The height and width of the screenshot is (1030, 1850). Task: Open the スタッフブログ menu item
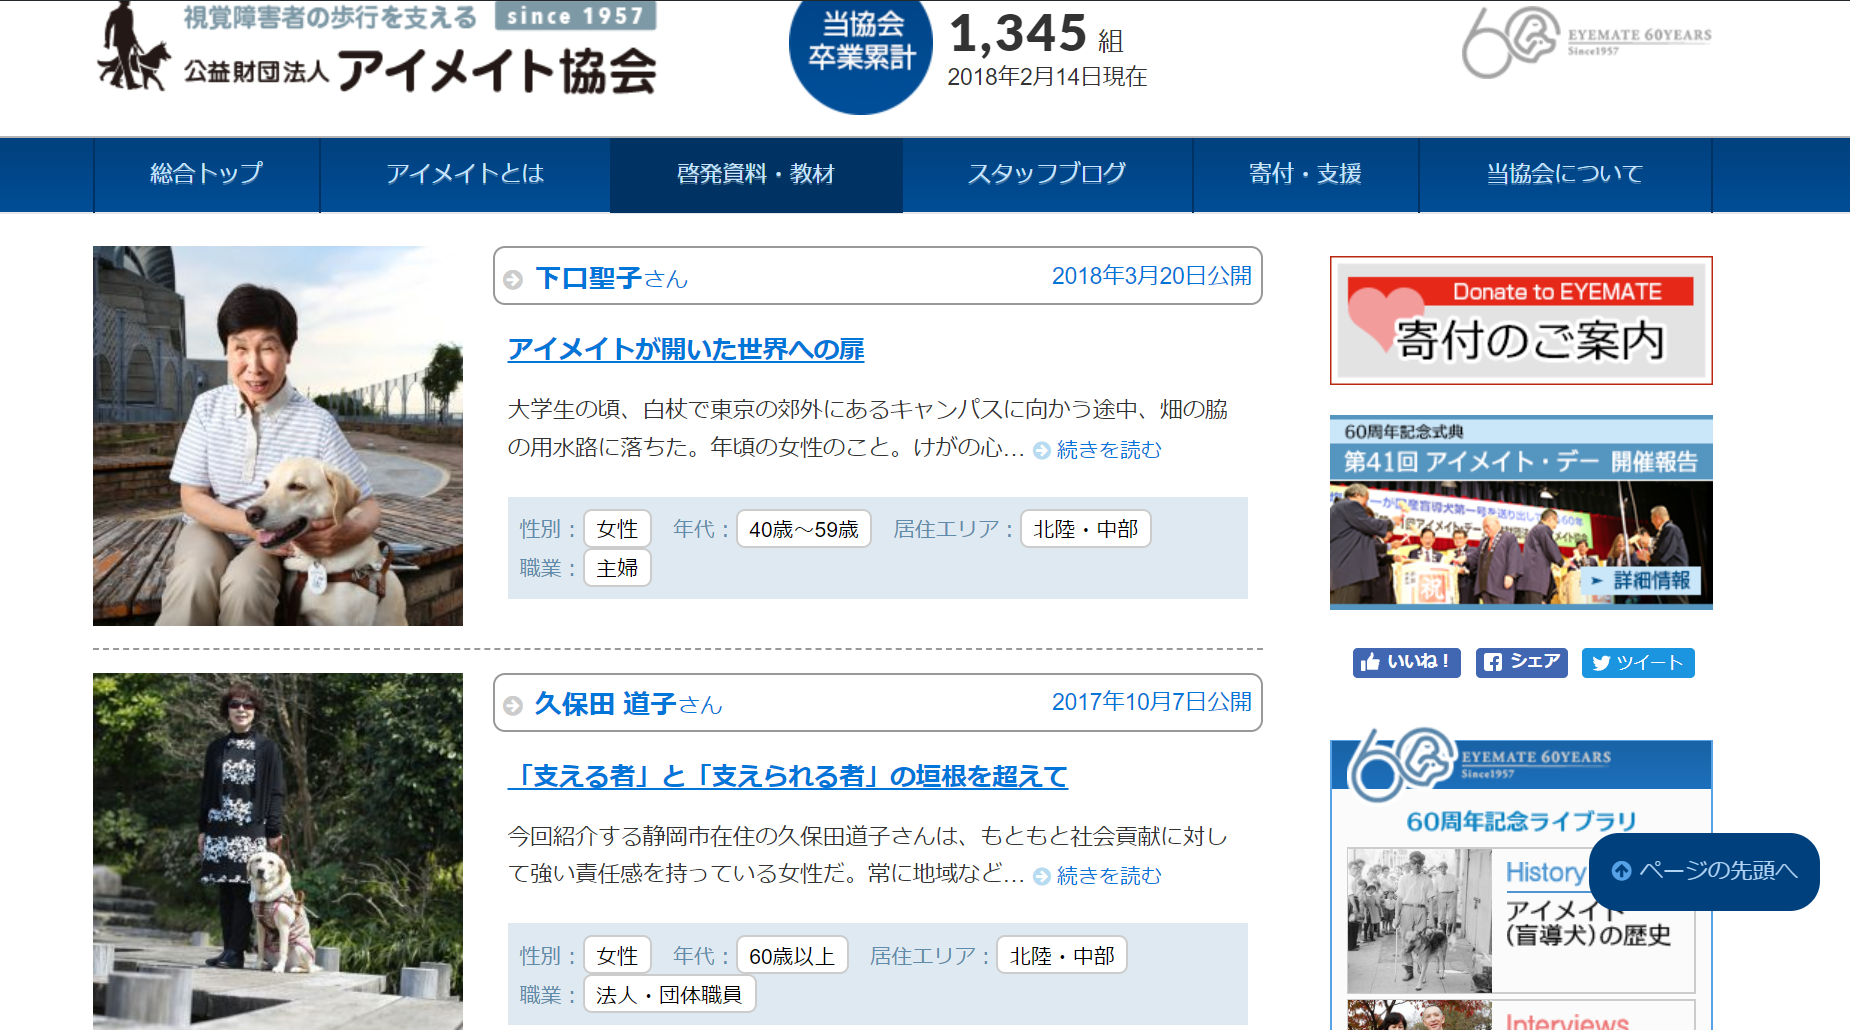click(x=1047, y=174)
